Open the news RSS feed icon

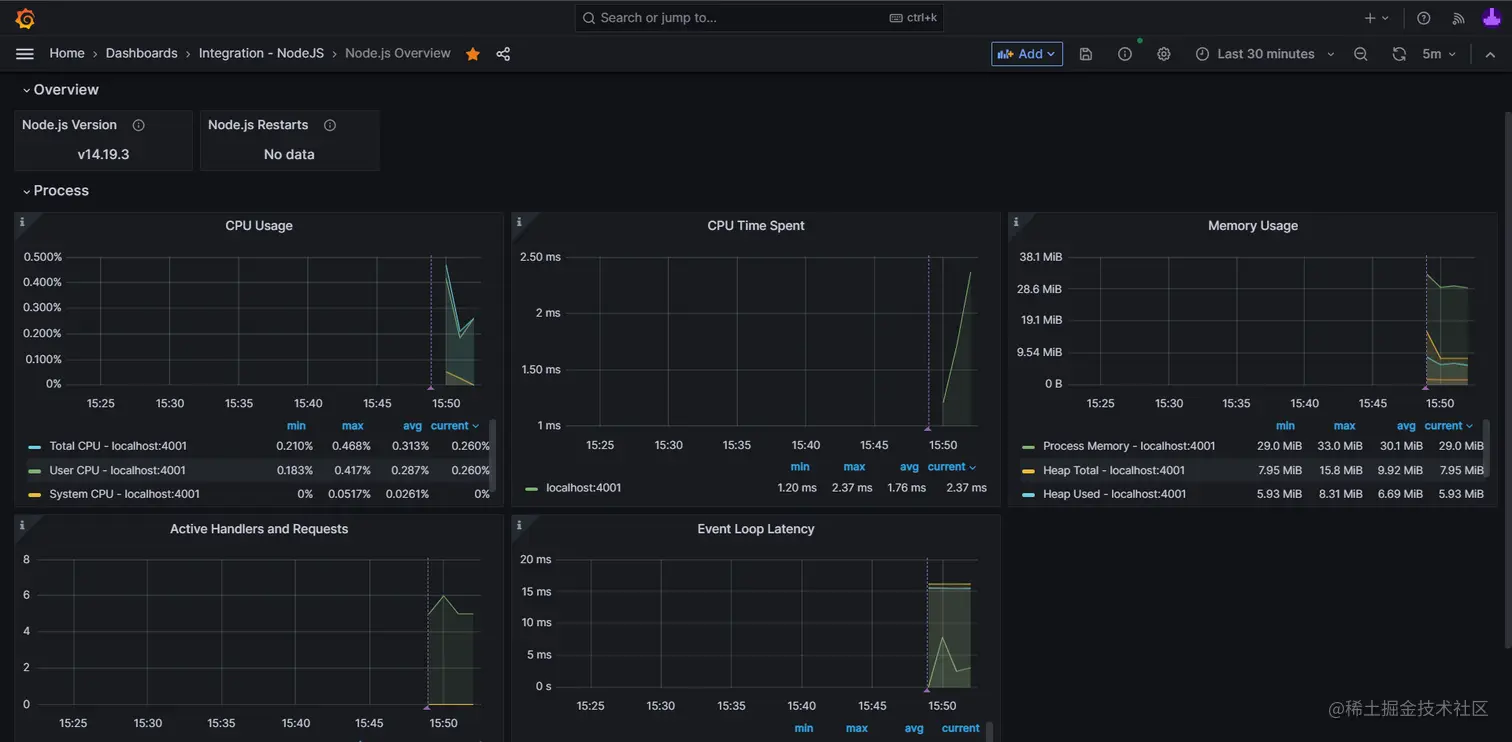pos(1458,18)
